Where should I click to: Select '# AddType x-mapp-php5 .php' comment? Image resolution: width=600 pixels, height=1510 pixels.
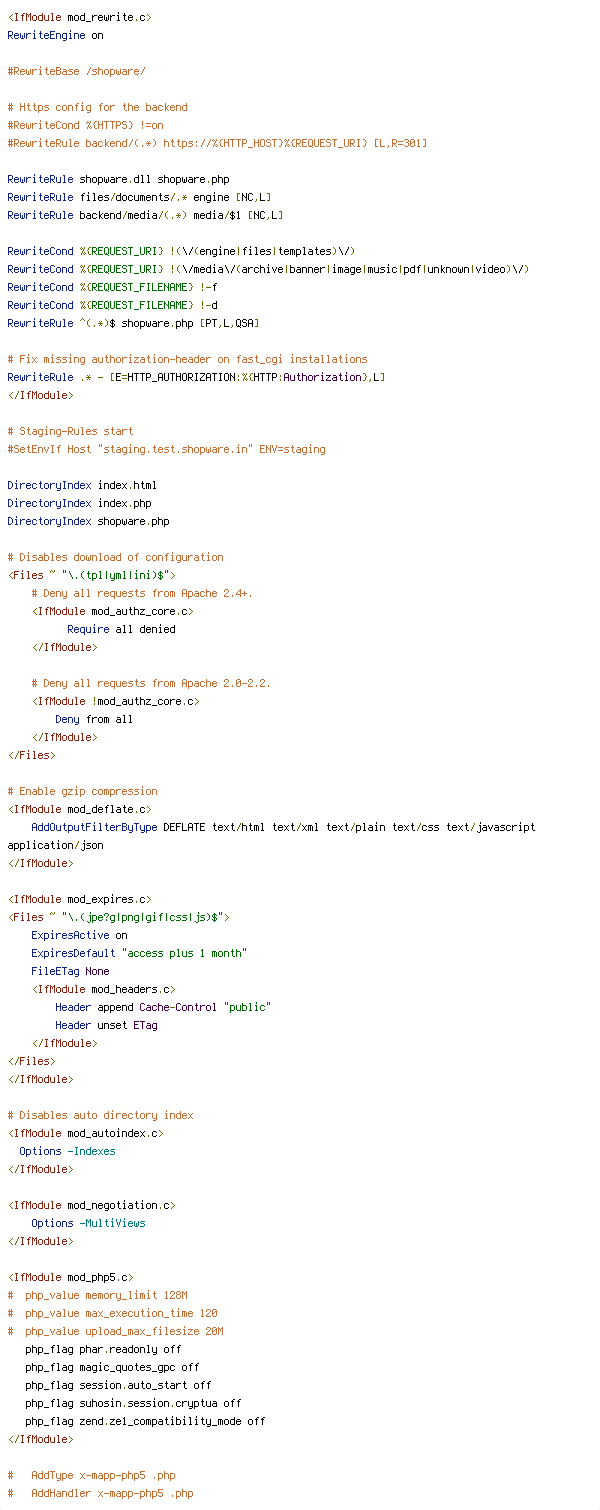coord(91,1475)
